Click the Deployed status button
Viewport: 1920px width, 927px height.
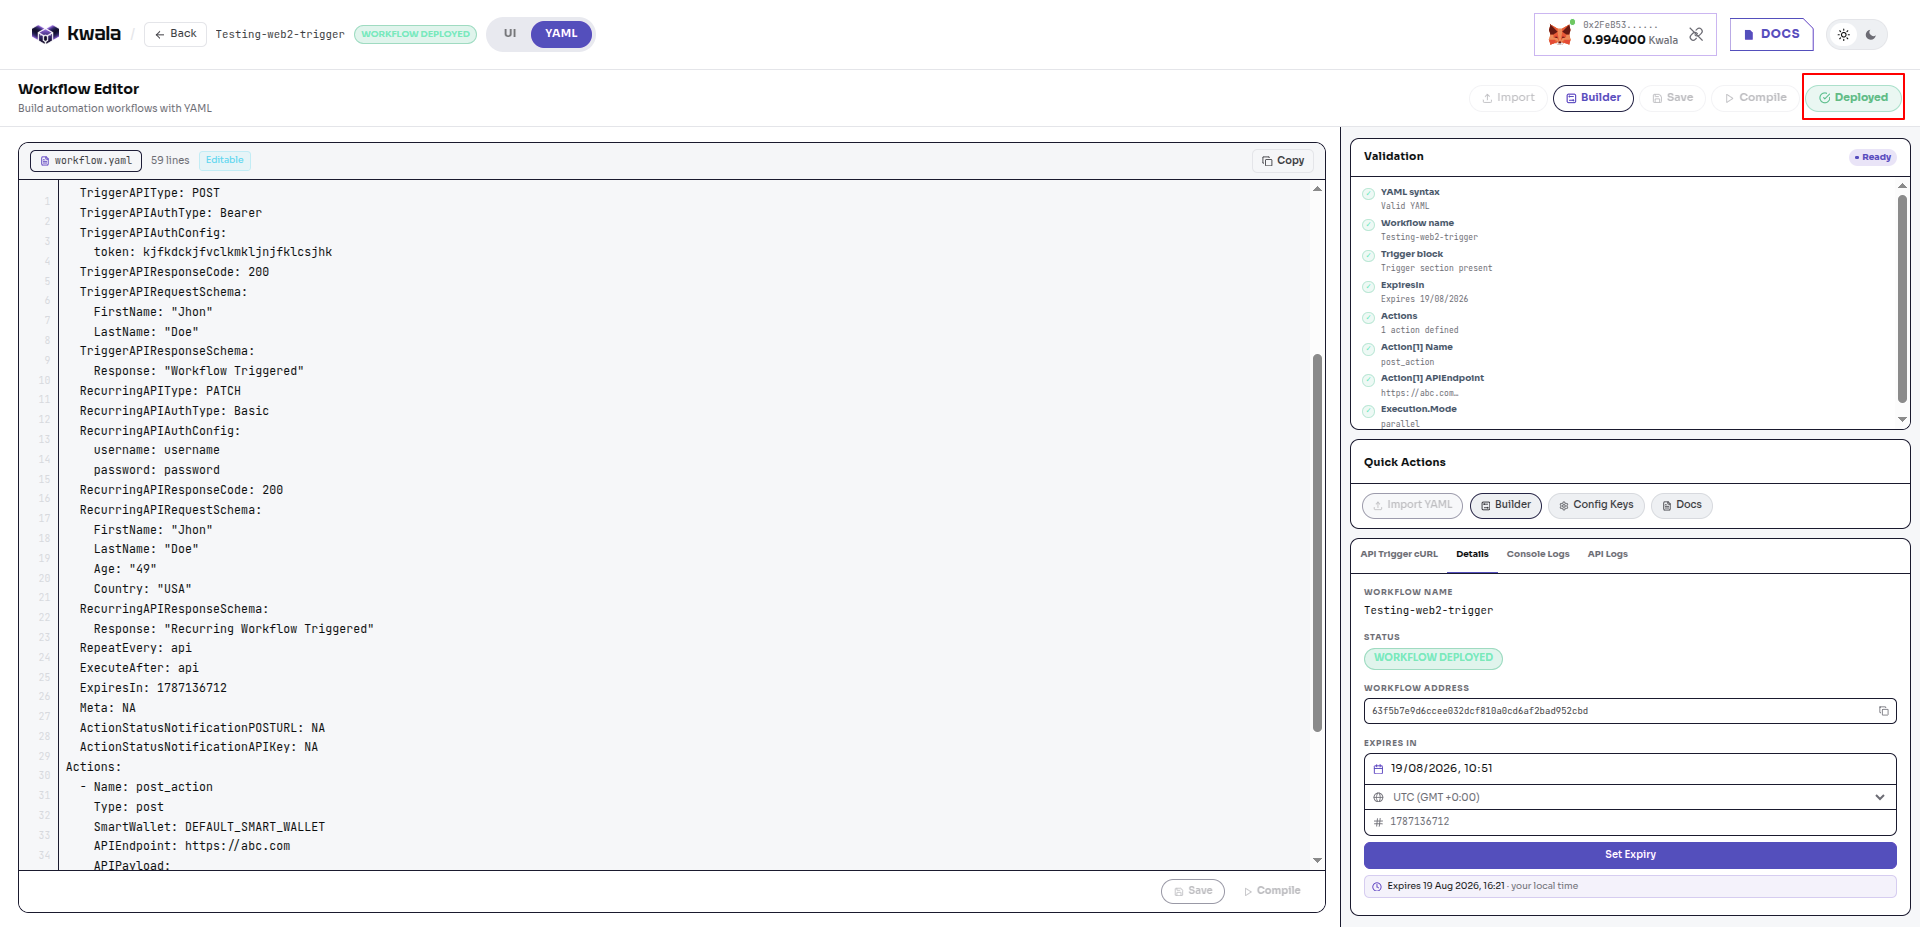click(1853, 98)
